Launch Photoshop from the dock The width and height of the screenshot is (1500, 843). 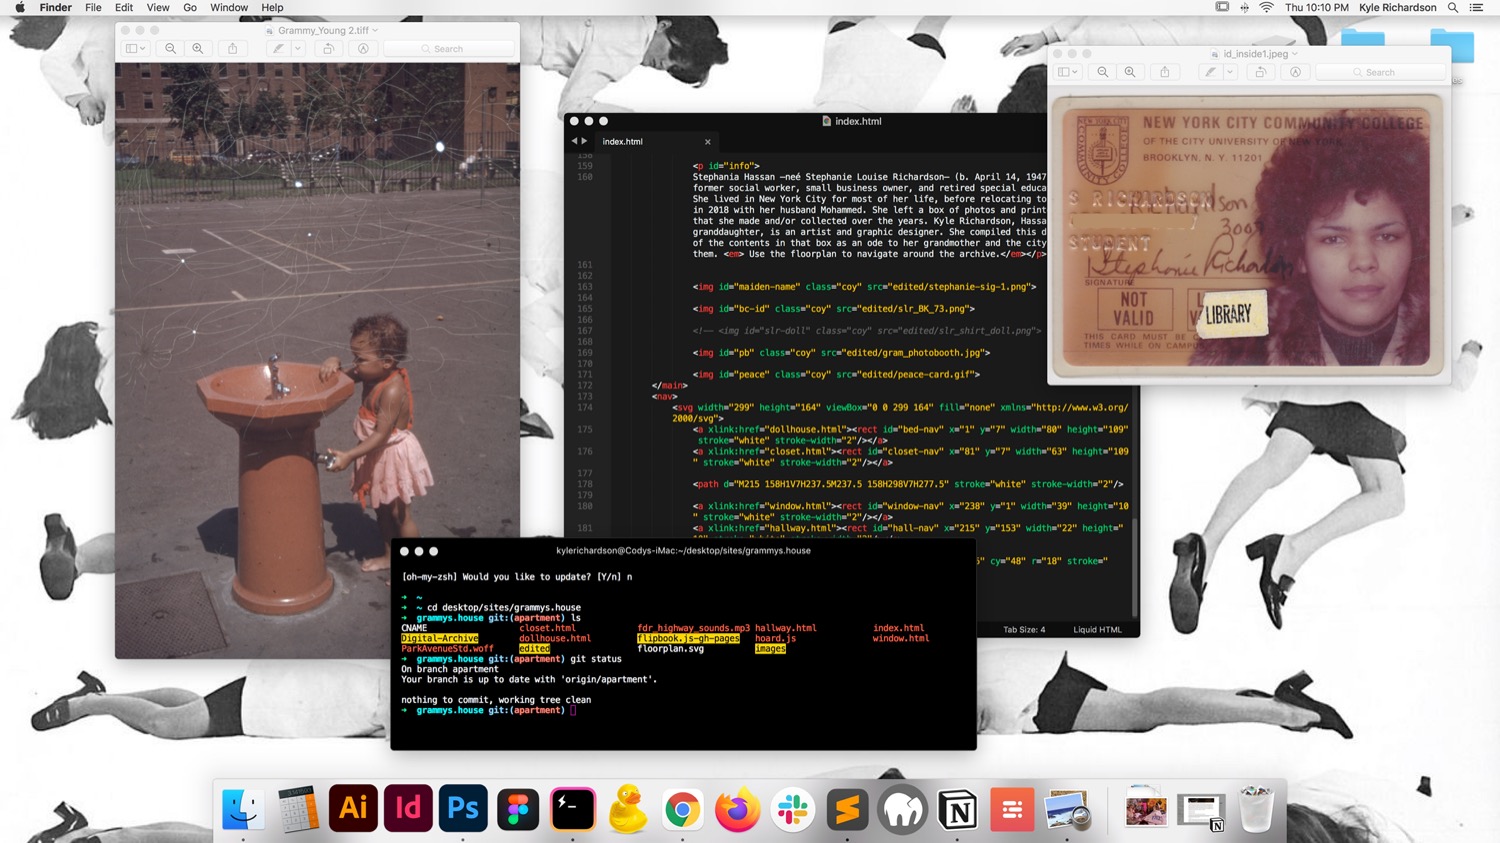(x=463, y=808)
